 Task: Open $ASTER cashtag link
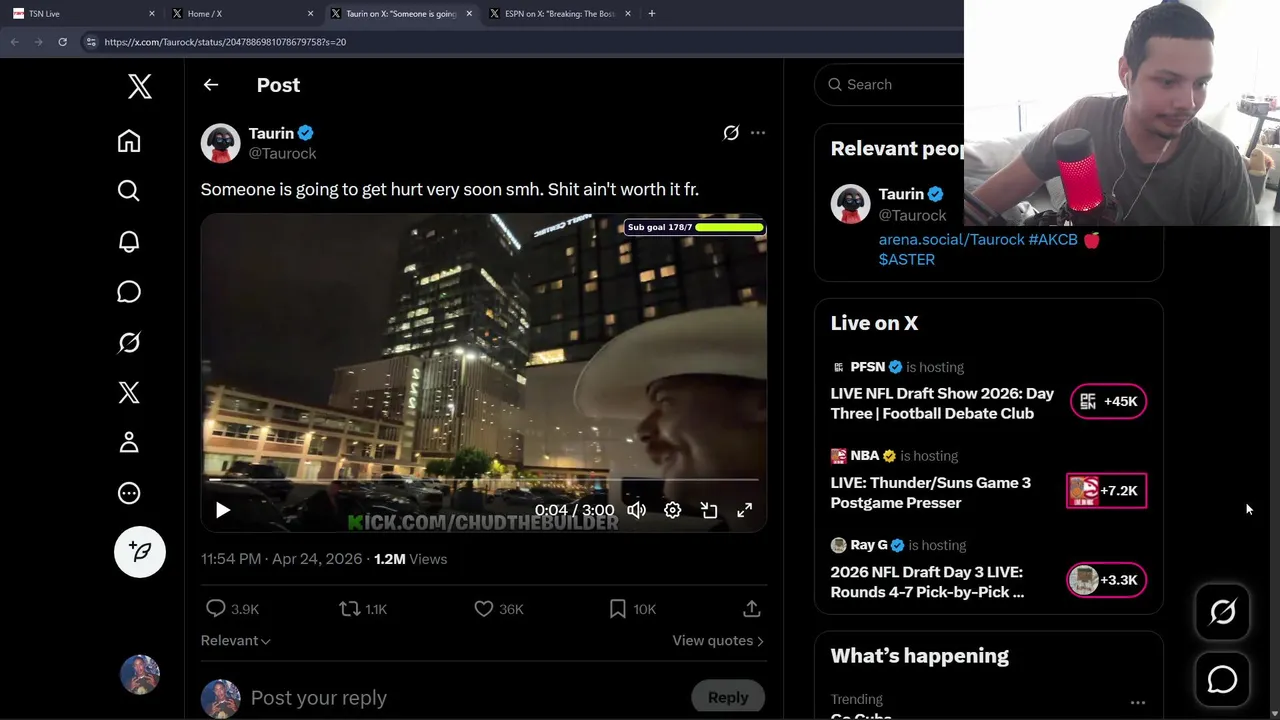(907, 259)
